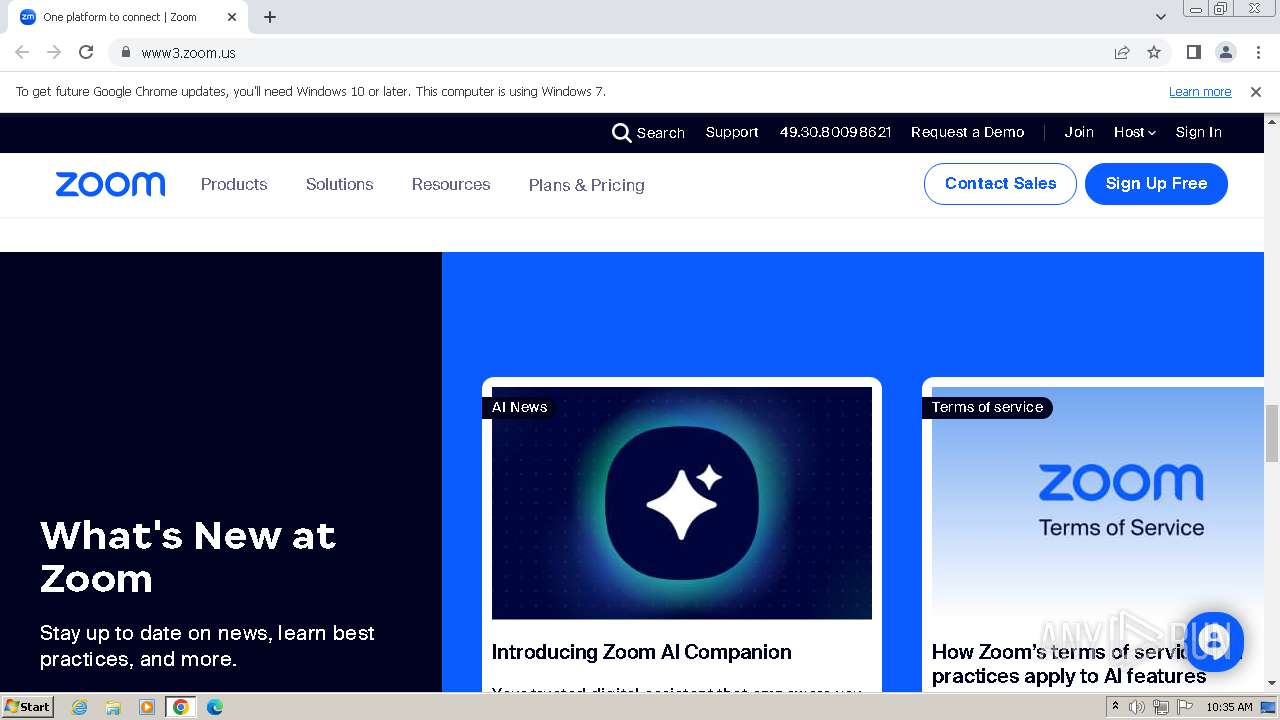Image resolution: width=1280 pixels, height=720 pixels.
Task: Open the Zoom chat assistant bubble
Action: (x=1213, y=641)
